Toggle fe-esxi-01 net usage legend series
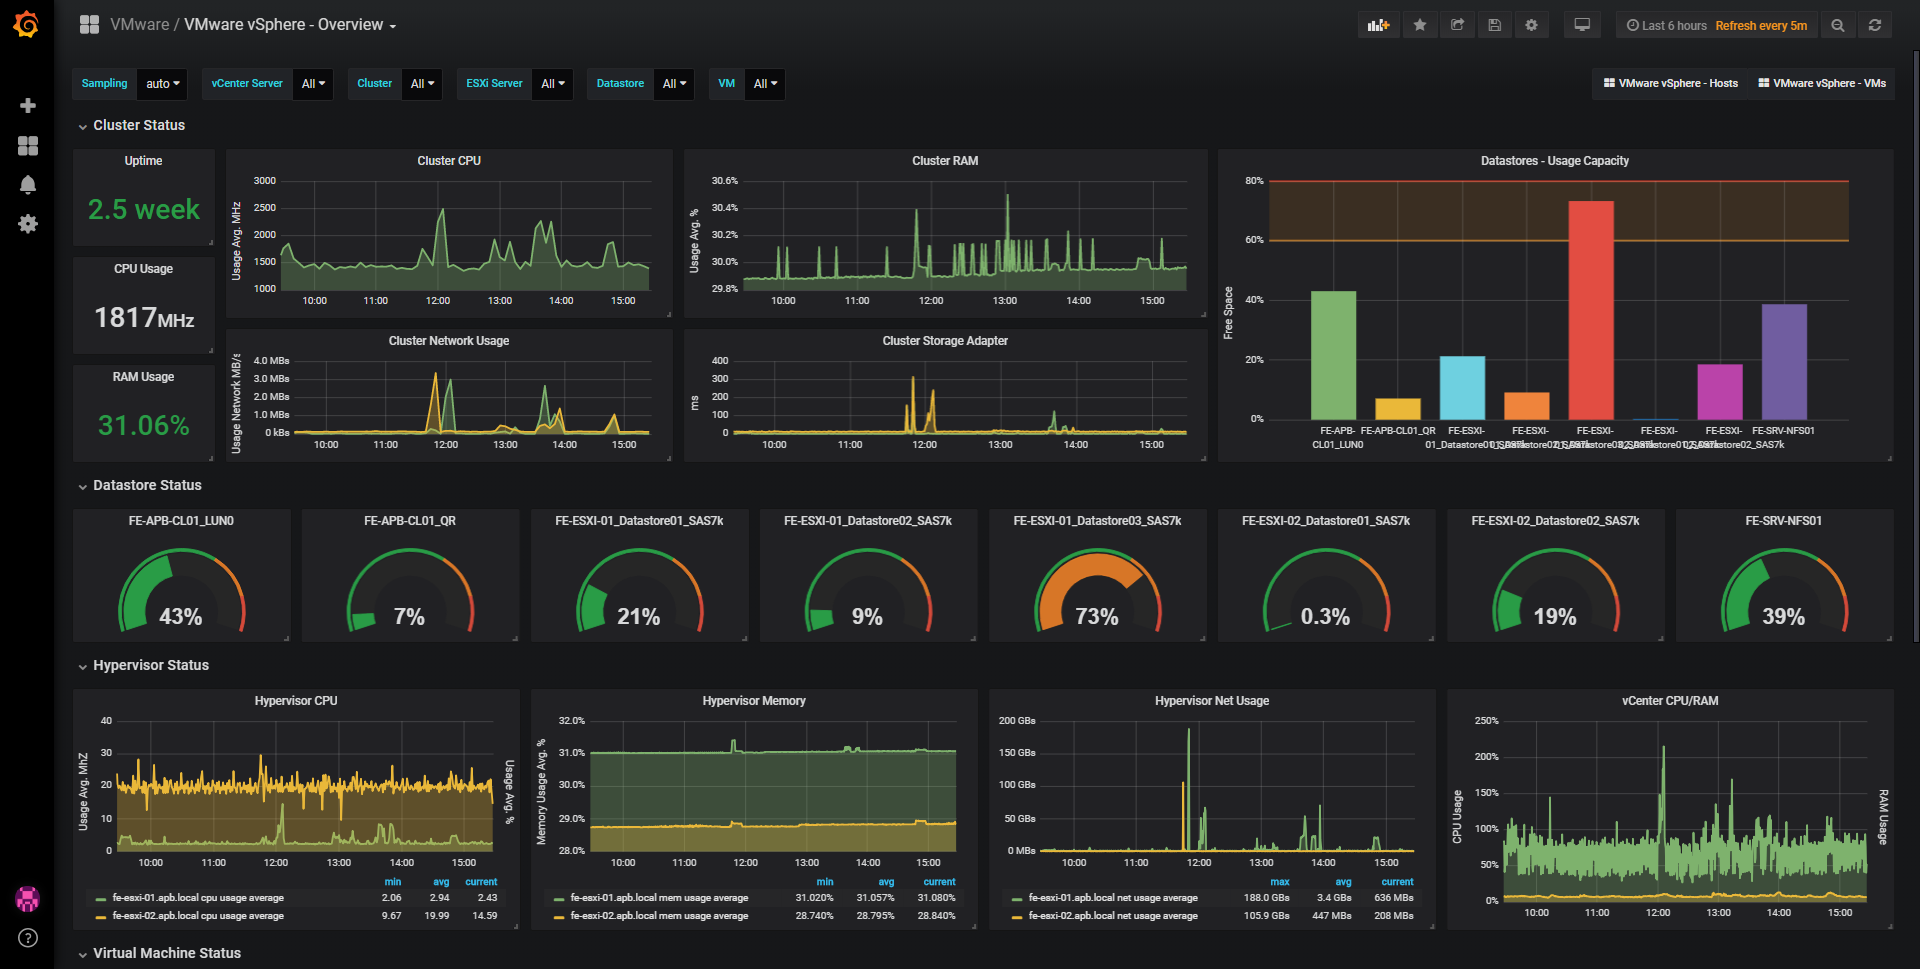This screenshot has height=969, width=1920. (x=1113, y=898)
